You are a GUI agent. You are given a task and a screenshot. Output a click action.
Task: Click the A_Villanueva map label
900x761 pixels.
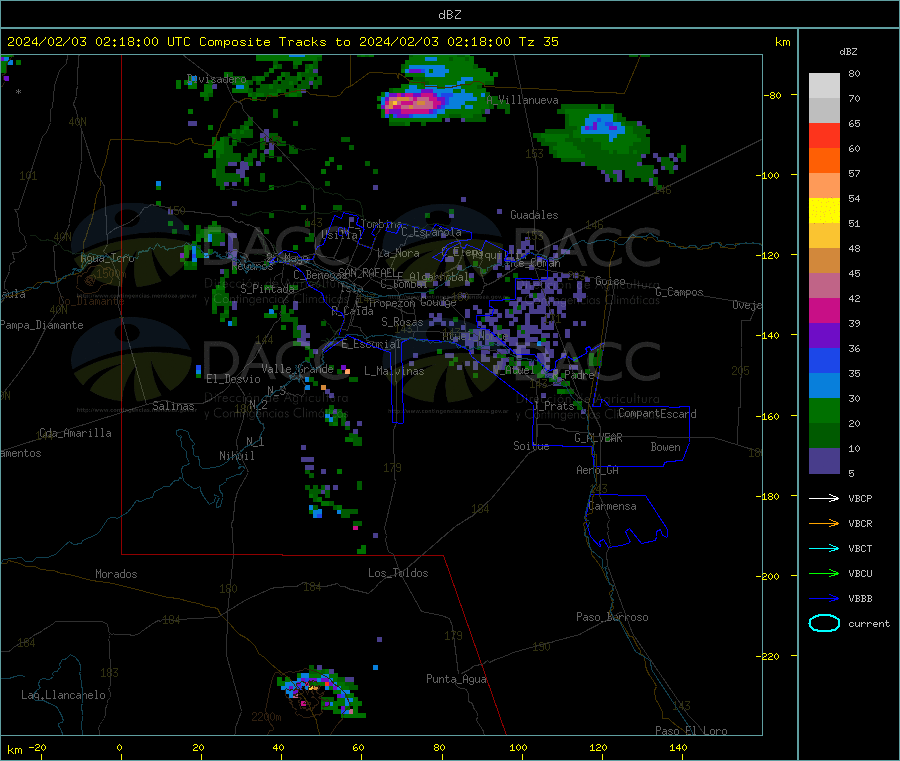[x=522, y=100]
